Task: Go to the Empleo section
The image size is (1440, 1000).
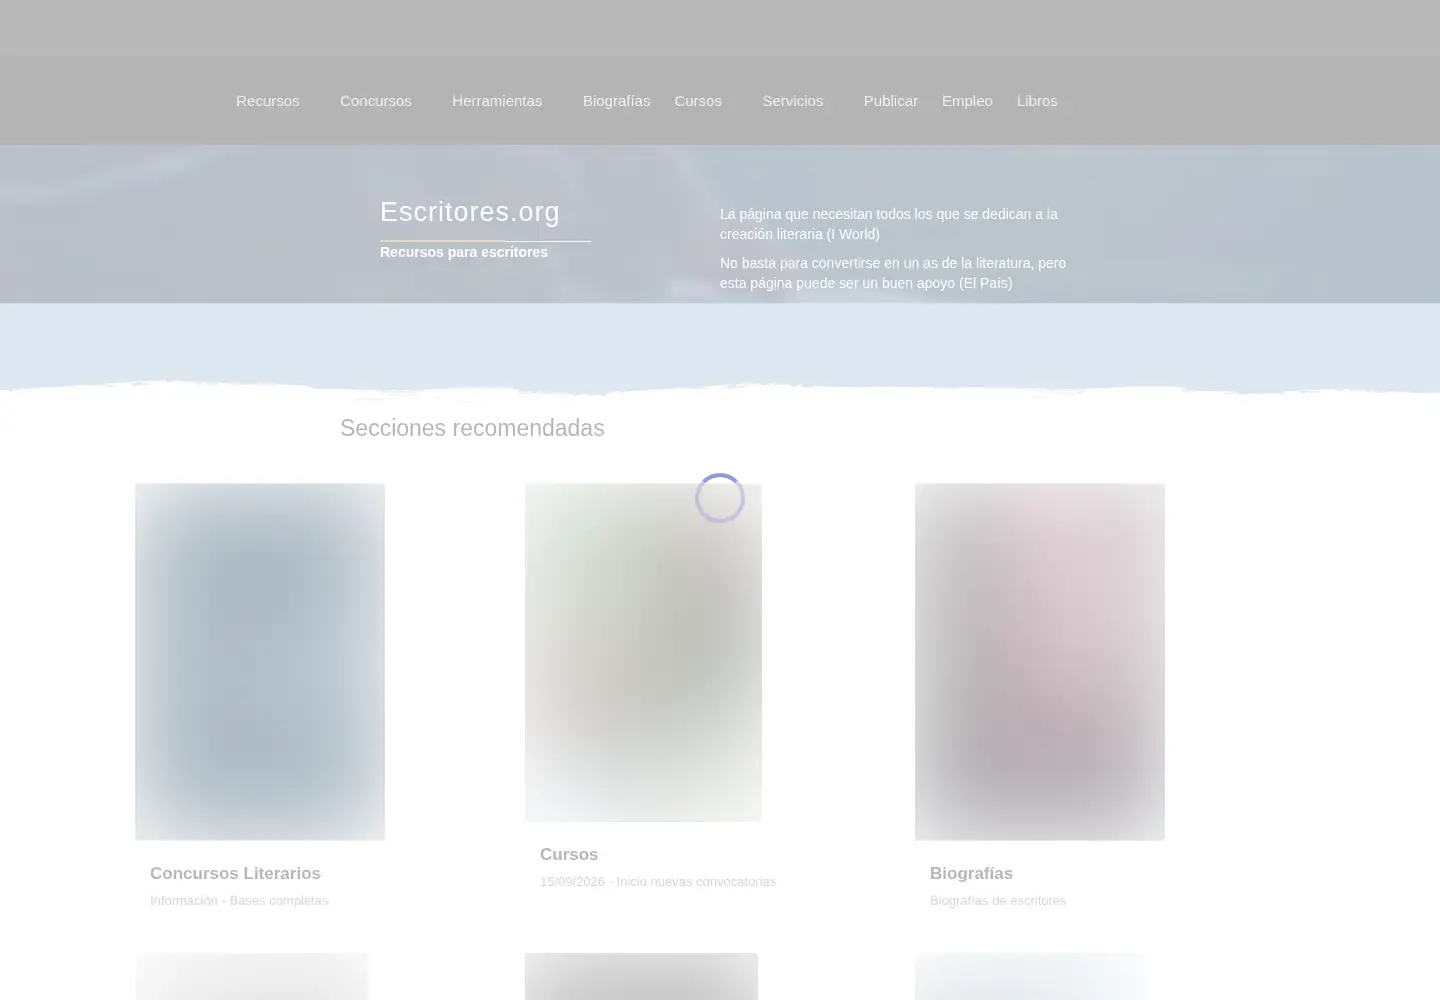Action: [967, 101]
